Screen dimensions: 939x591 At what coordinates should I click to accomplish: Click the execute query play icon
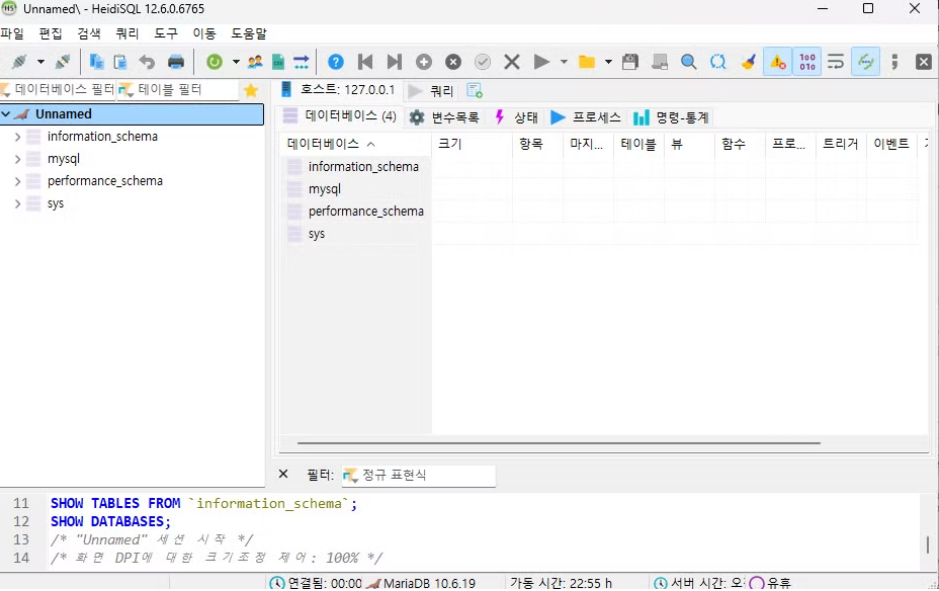pos(541,62)
